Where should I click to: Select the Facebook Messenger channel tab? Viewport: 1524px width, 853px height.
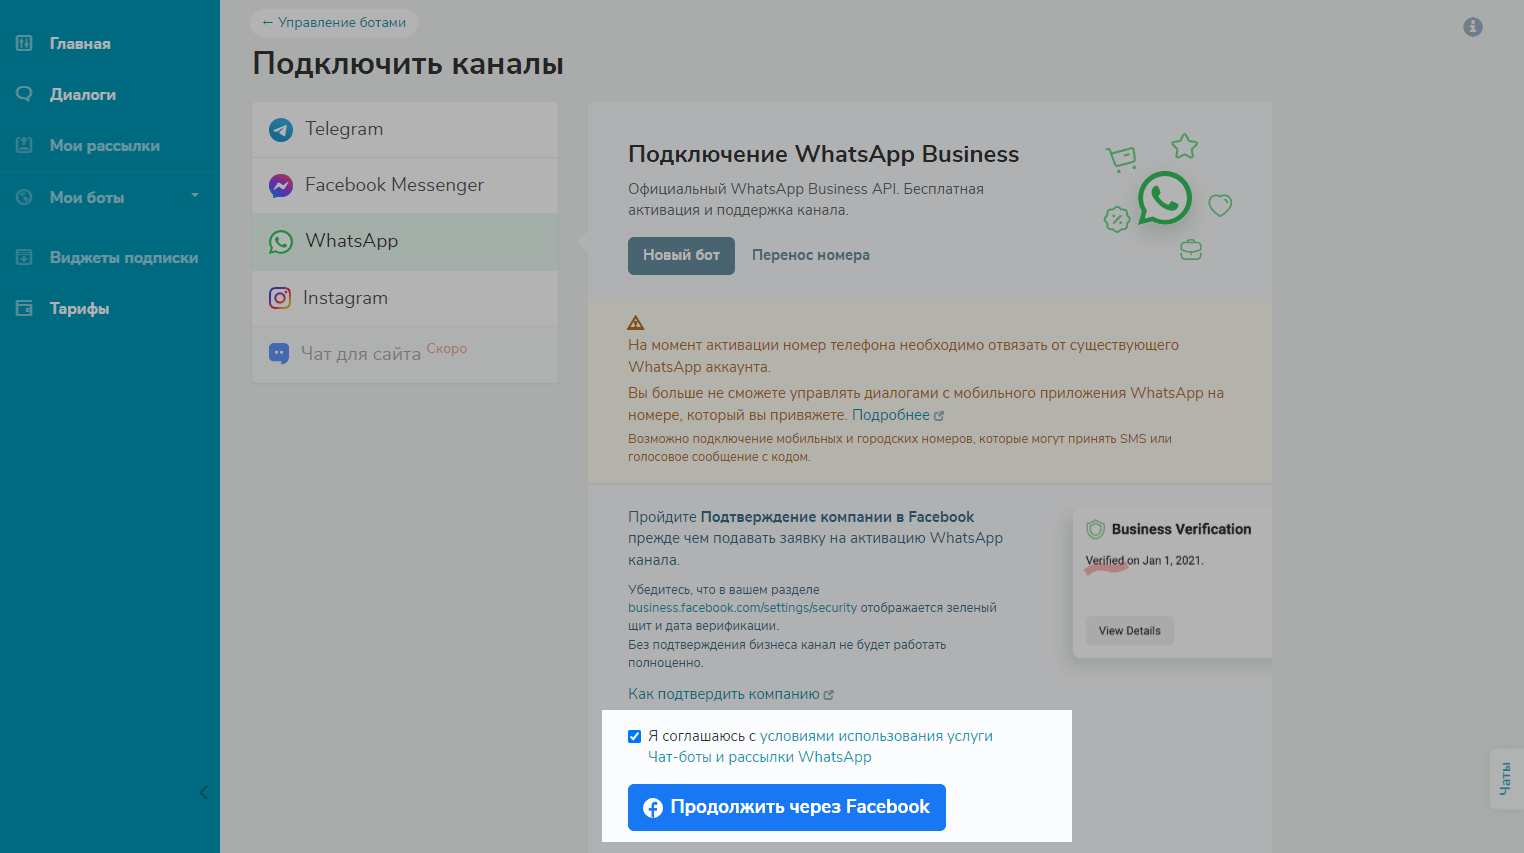pos(405,185)
